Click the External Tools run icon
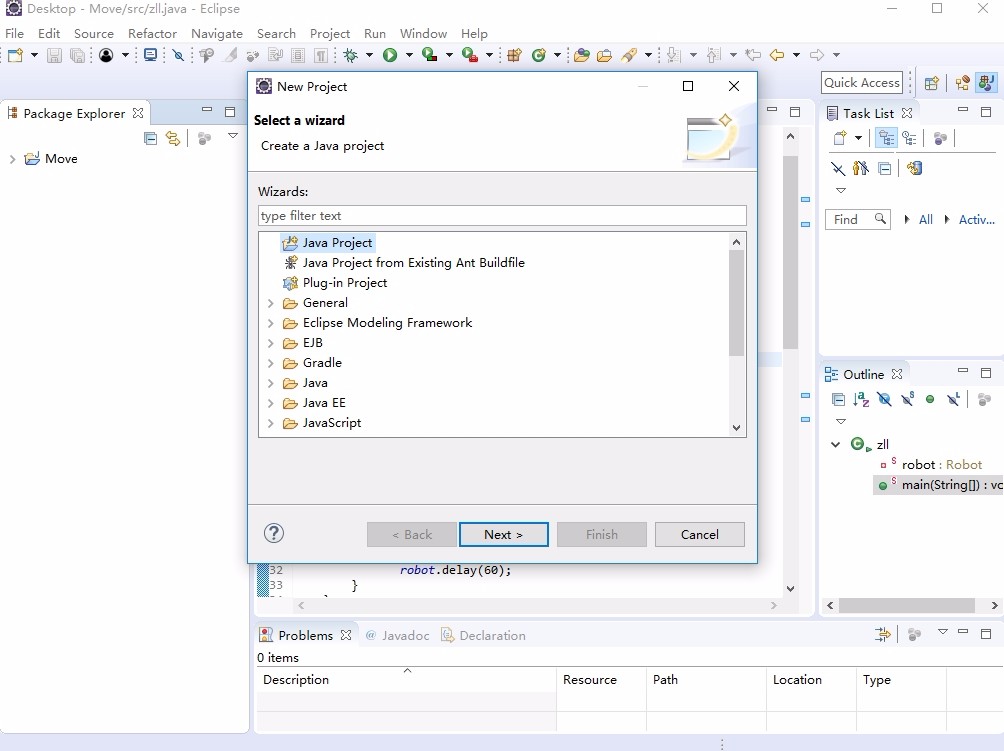The width and height of the screenshot is (1004, 751). point(469,55)
